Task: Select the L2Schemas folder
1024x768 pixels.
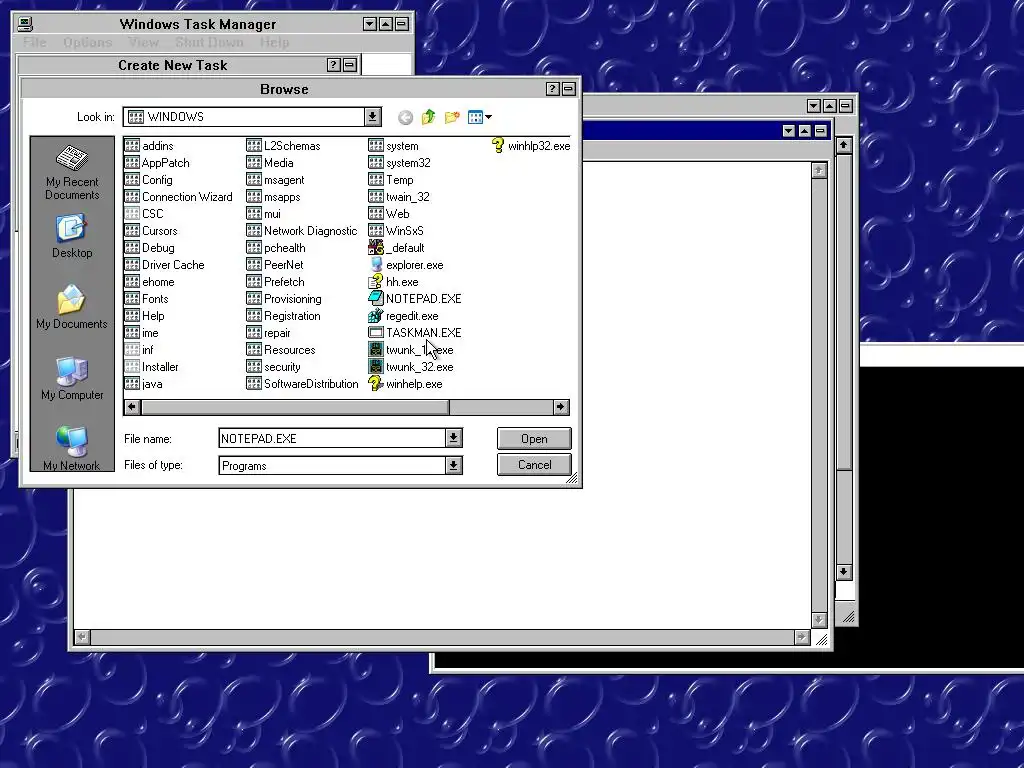Action: (283, 146)
